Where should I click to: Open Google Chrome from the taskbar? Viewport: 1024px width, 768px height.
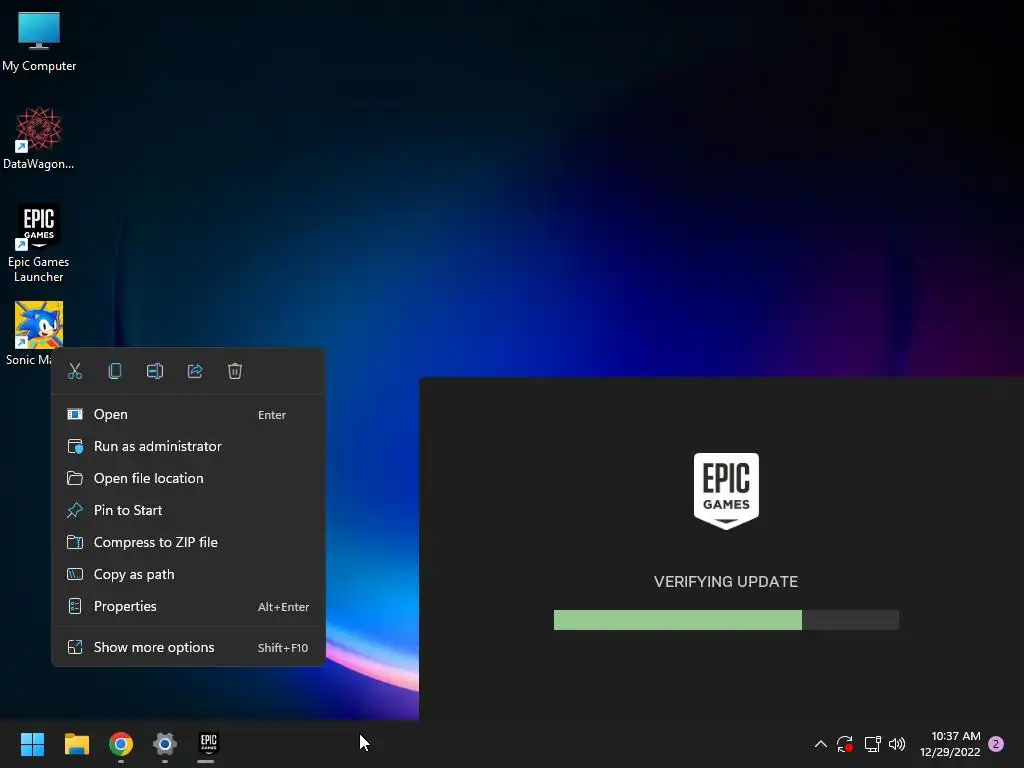121,744
